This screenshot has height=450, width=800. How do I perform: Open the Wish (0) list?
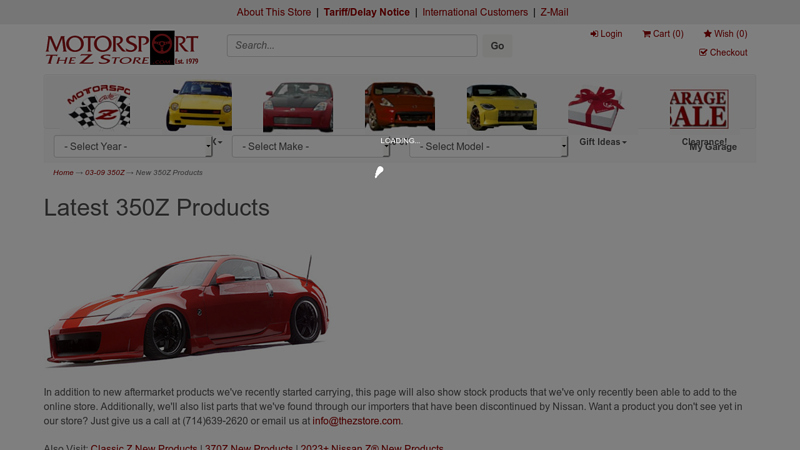coord(725,34)
